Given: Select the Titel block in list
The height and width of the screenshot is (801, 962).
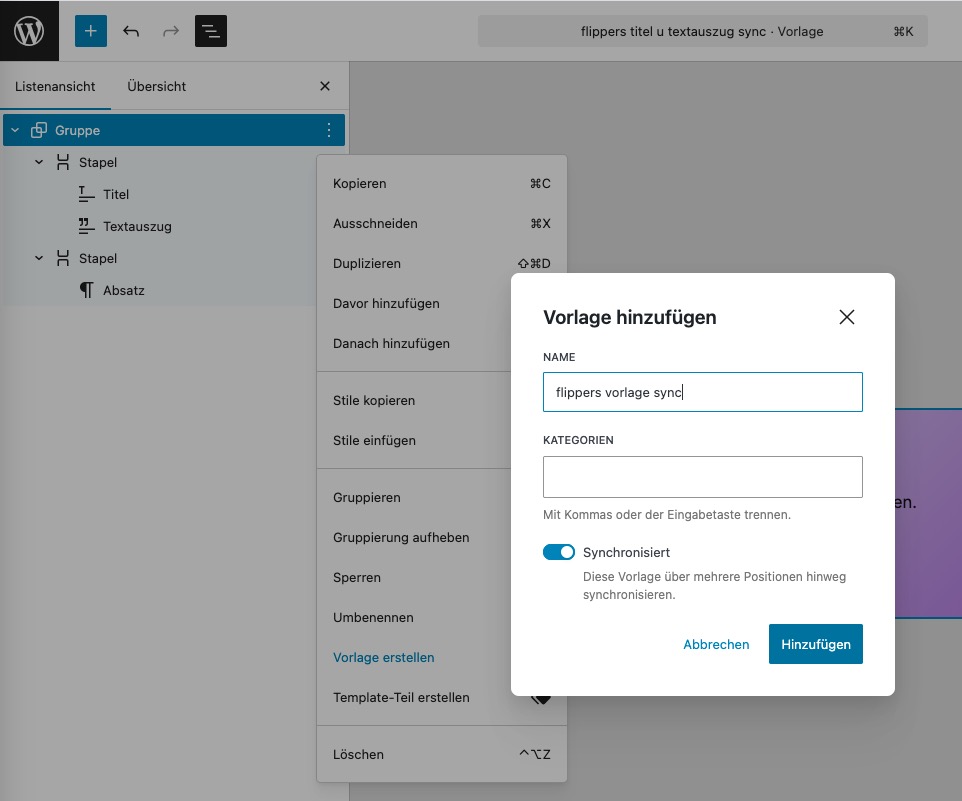Looking at the screenshot, I should tap(116, 194).
